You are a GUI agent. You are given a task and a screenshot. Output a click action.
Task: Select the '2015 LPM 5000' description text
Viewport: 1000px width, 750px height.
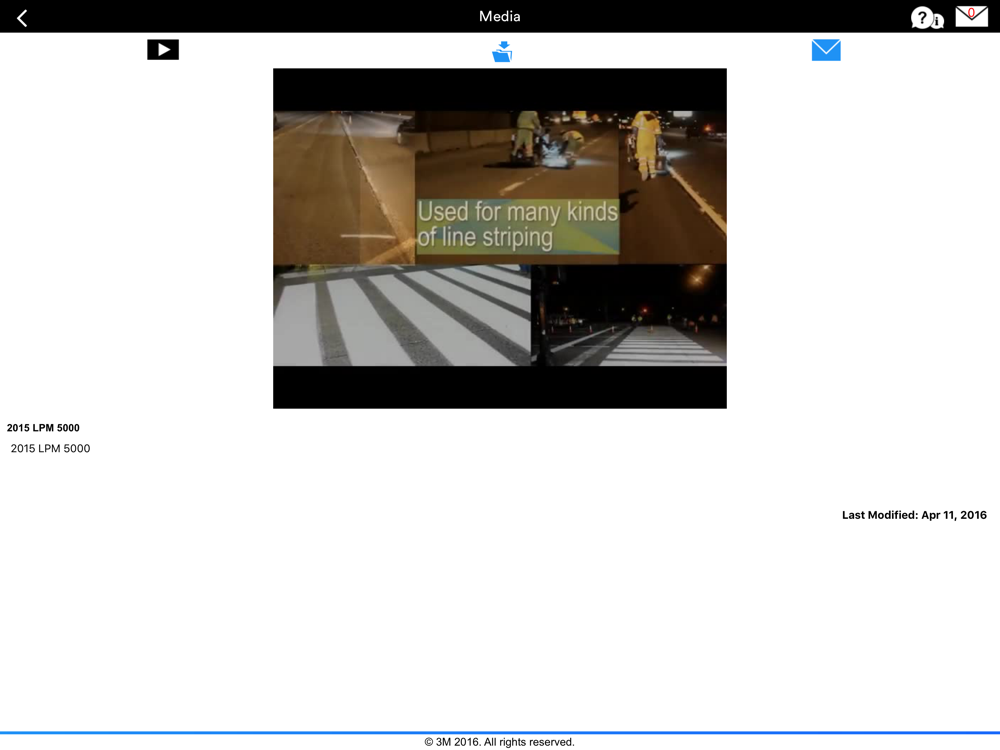(50, 448)
